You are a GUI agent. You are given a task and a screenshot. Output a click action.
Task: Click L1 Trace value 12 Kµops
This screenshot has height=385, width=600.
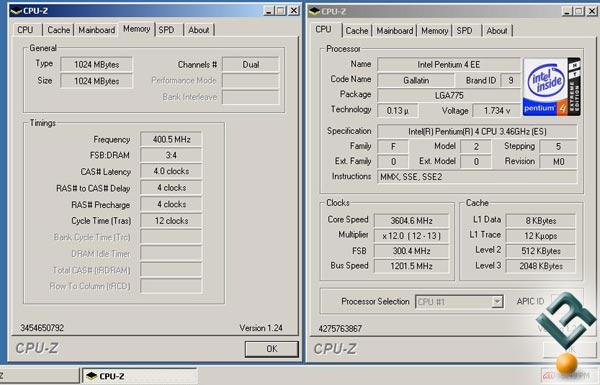click(x=541, y=236)
